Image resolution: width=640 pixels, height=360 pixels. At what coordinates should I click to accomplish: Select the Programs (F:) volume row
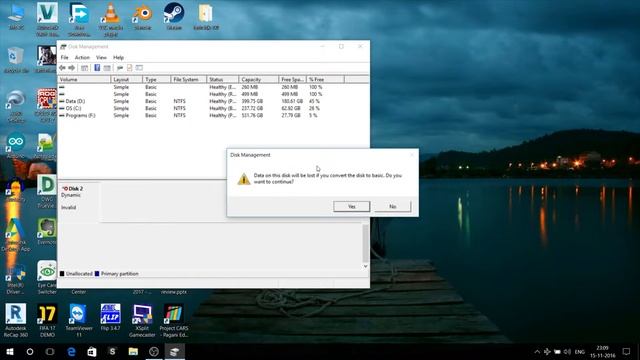pos(202,116)
